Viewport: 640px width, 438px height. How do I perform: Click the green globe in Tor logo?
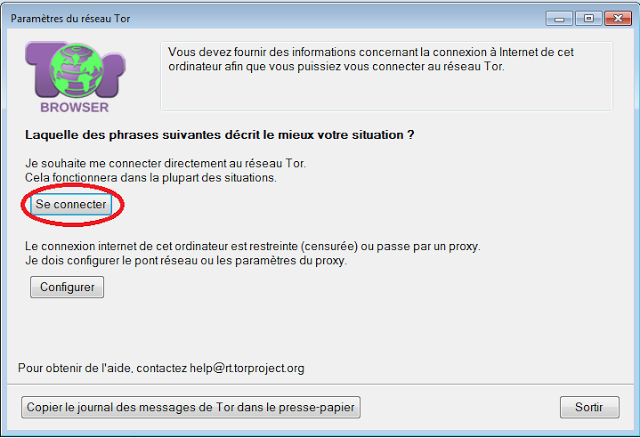pos(76,70)
